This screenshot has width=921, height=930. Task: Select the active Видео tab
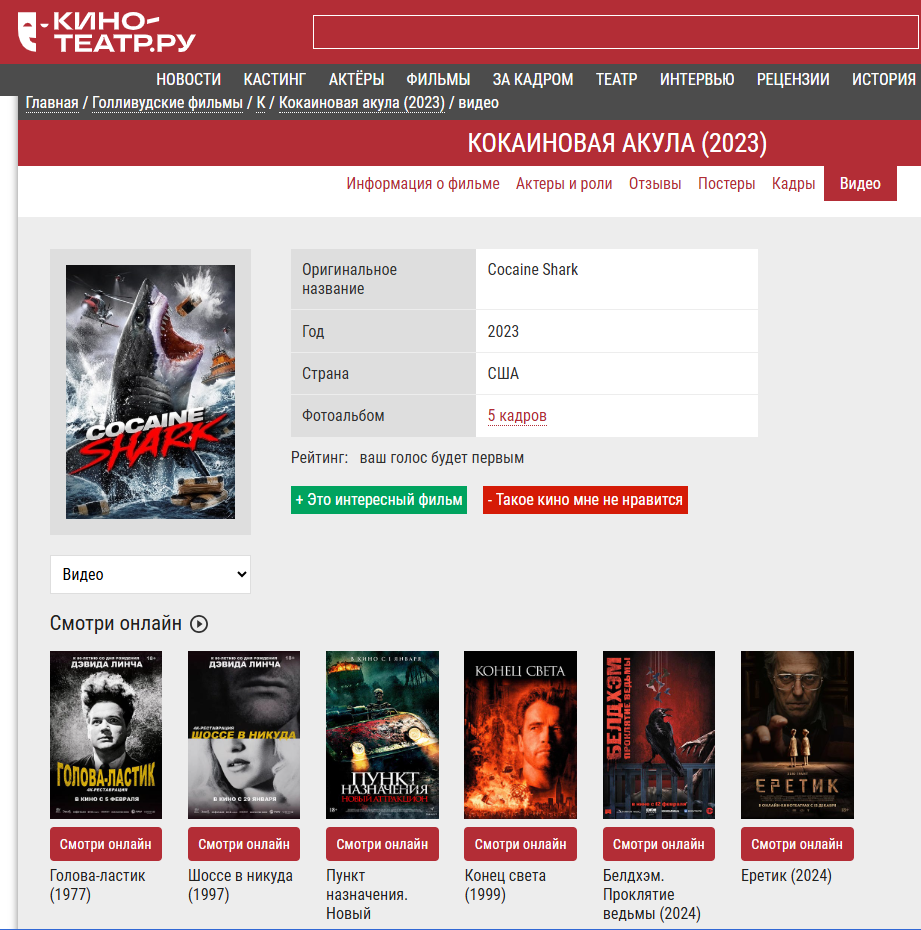(x=860, y=183)
